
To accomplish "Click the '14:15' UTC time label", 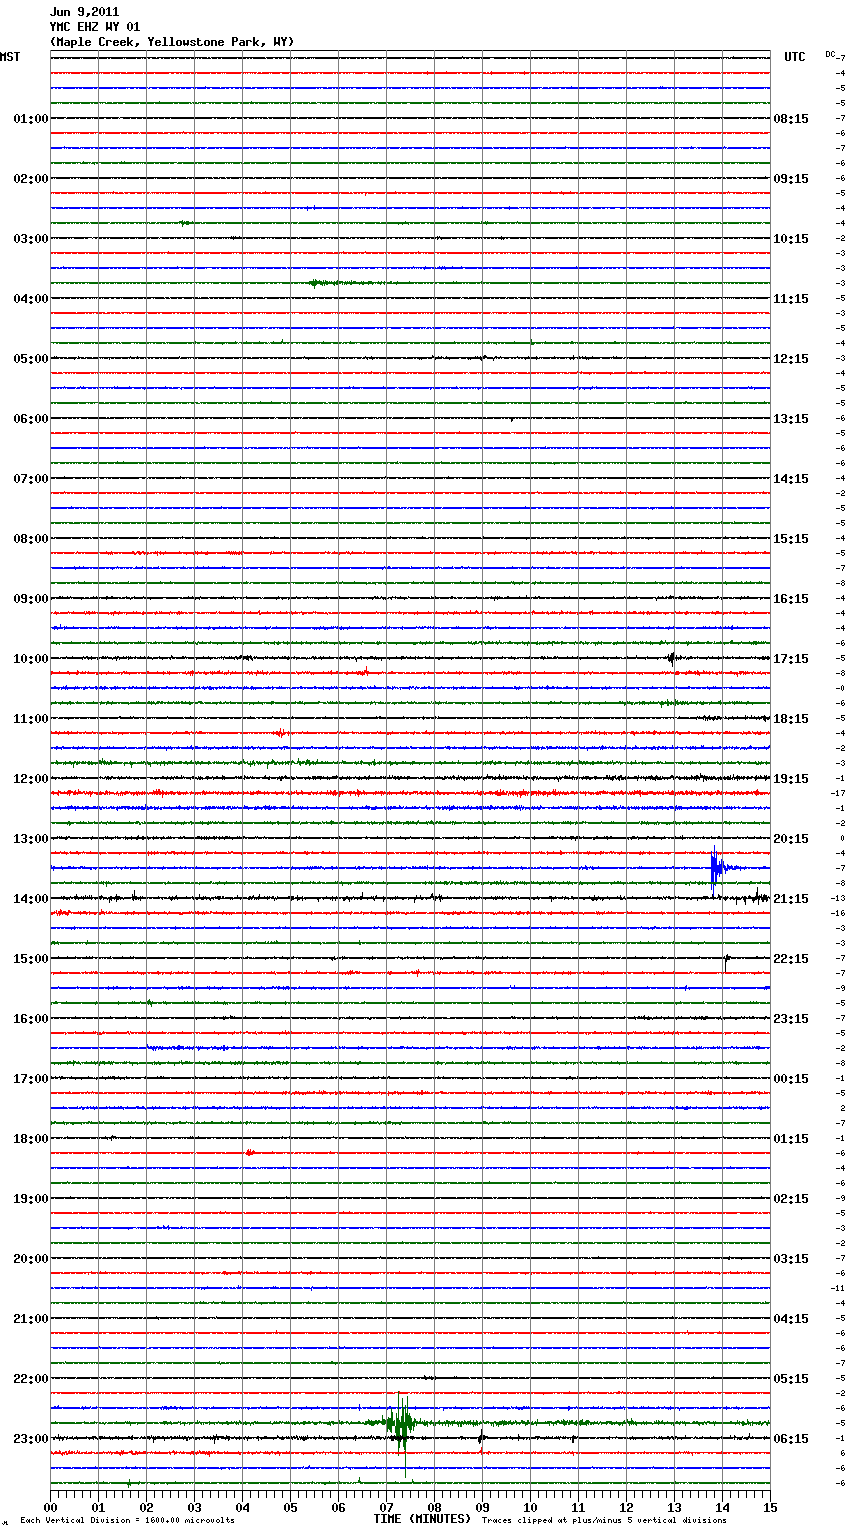I will [x=791, y=479].
